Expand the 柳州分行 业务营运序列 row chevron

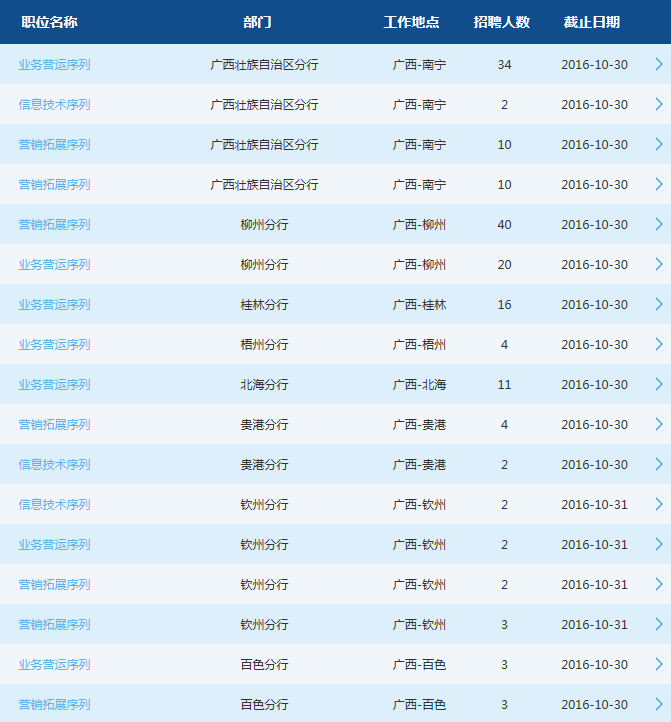[658, 264]
